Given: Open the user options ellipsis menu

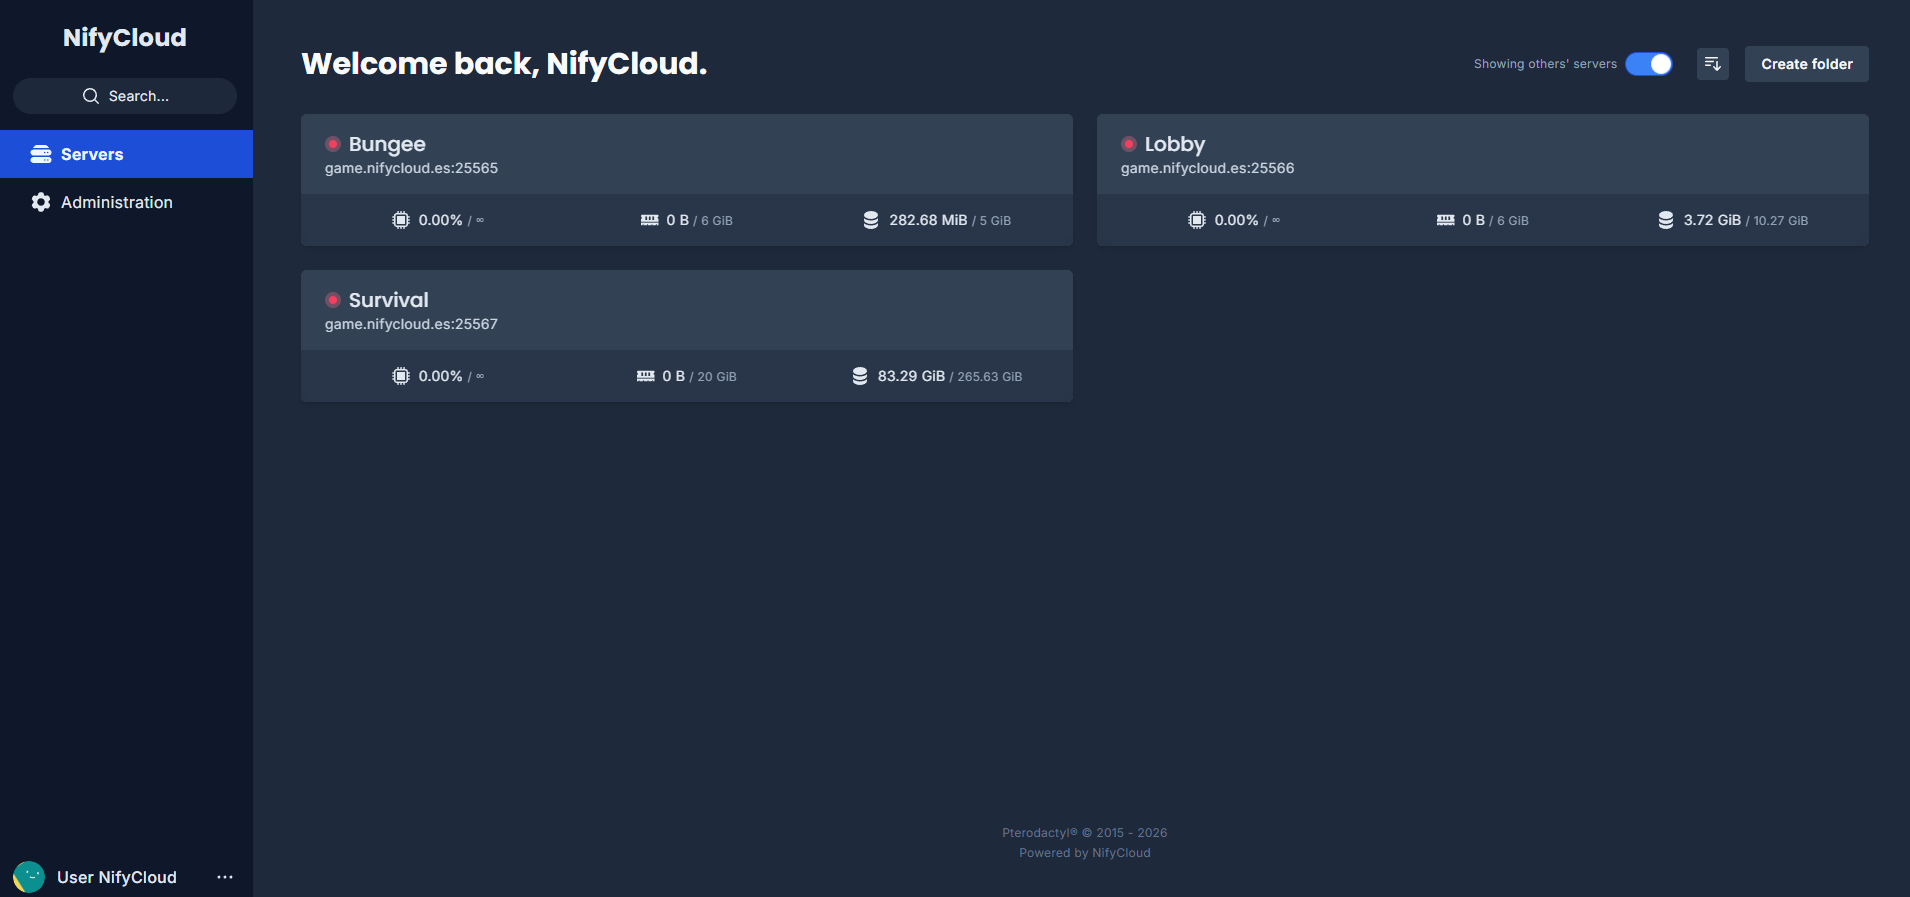Looking at the screenshot, I should pyautogui.click(x=225, y=877).
